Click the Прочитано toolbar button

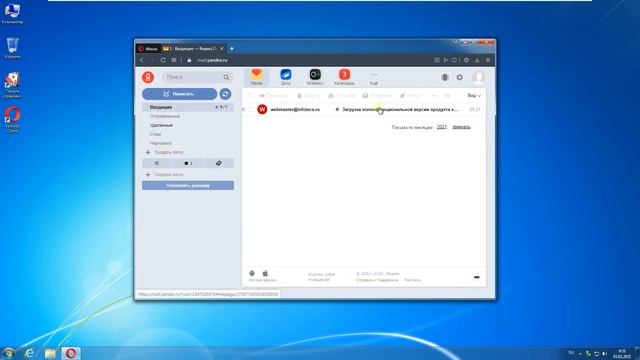coord(377,96)
